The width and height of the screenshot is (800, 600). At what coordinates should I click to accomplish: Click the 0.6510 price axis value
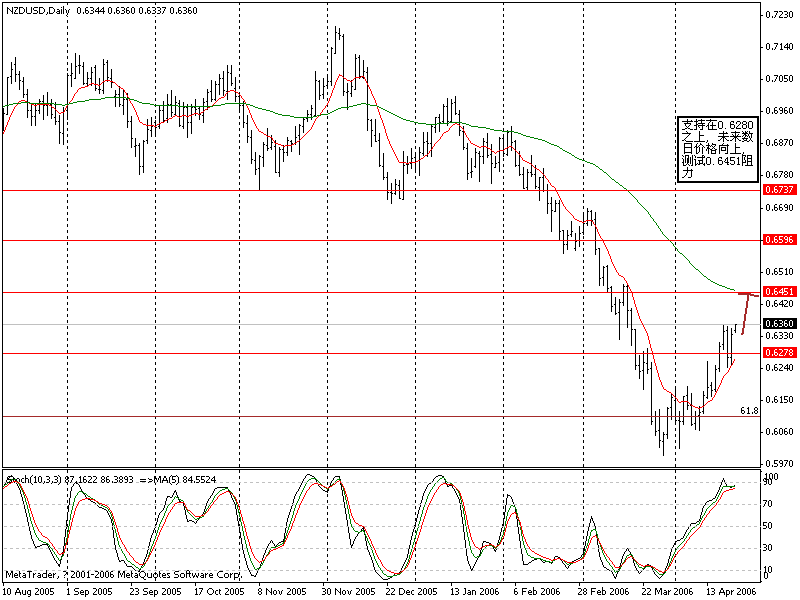tap(780, 272)
